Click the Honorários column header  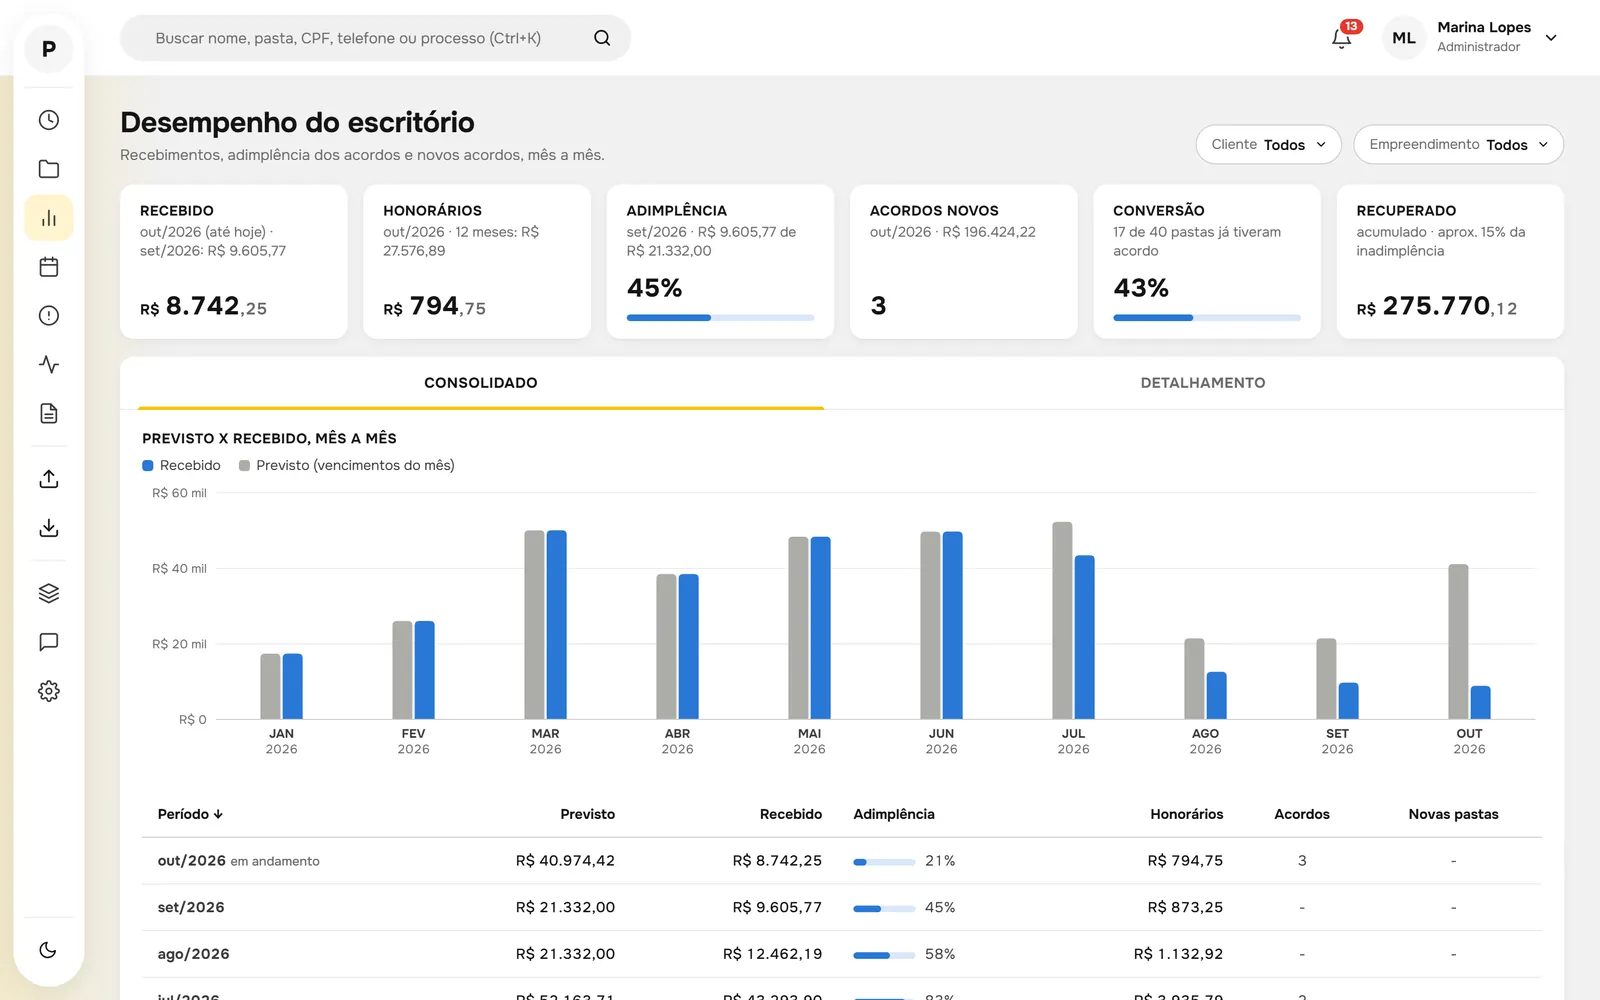coord(1186,814)
